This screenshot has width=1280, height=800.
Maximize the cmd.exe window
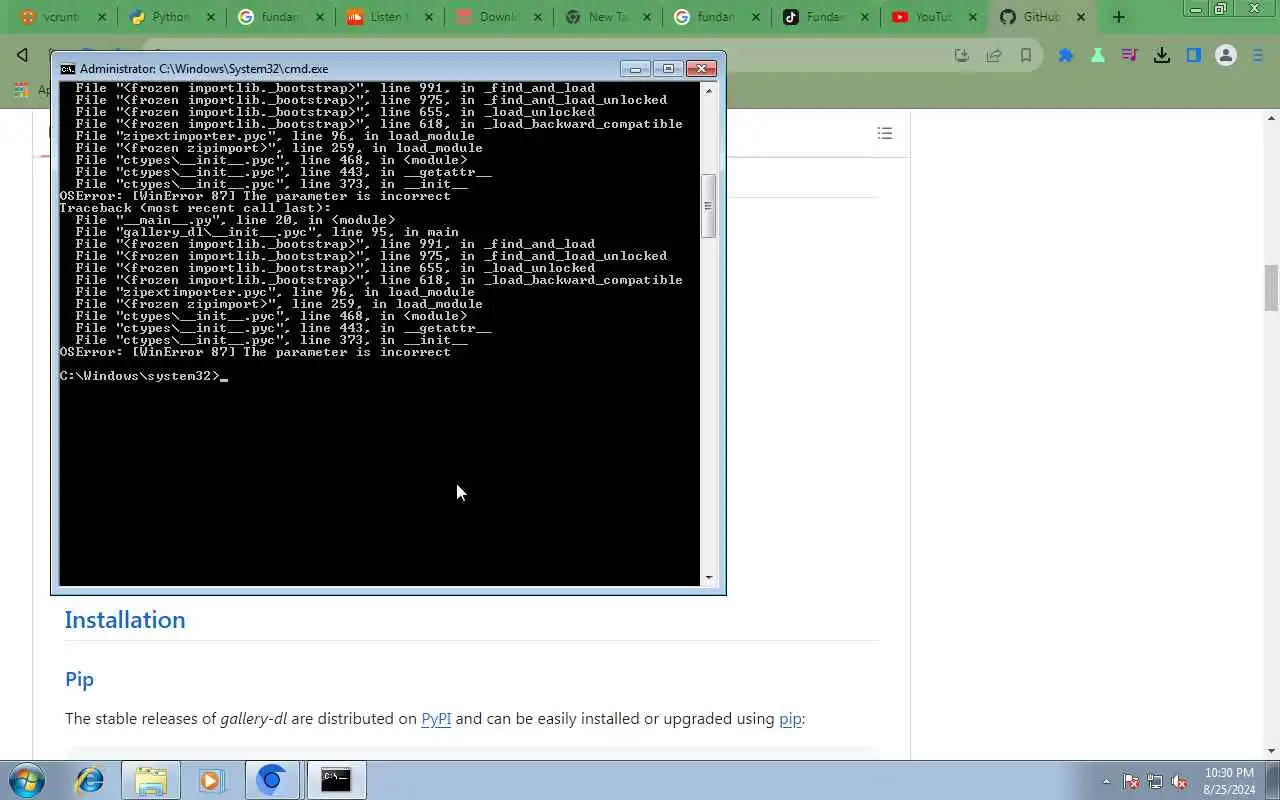point(668,69)
